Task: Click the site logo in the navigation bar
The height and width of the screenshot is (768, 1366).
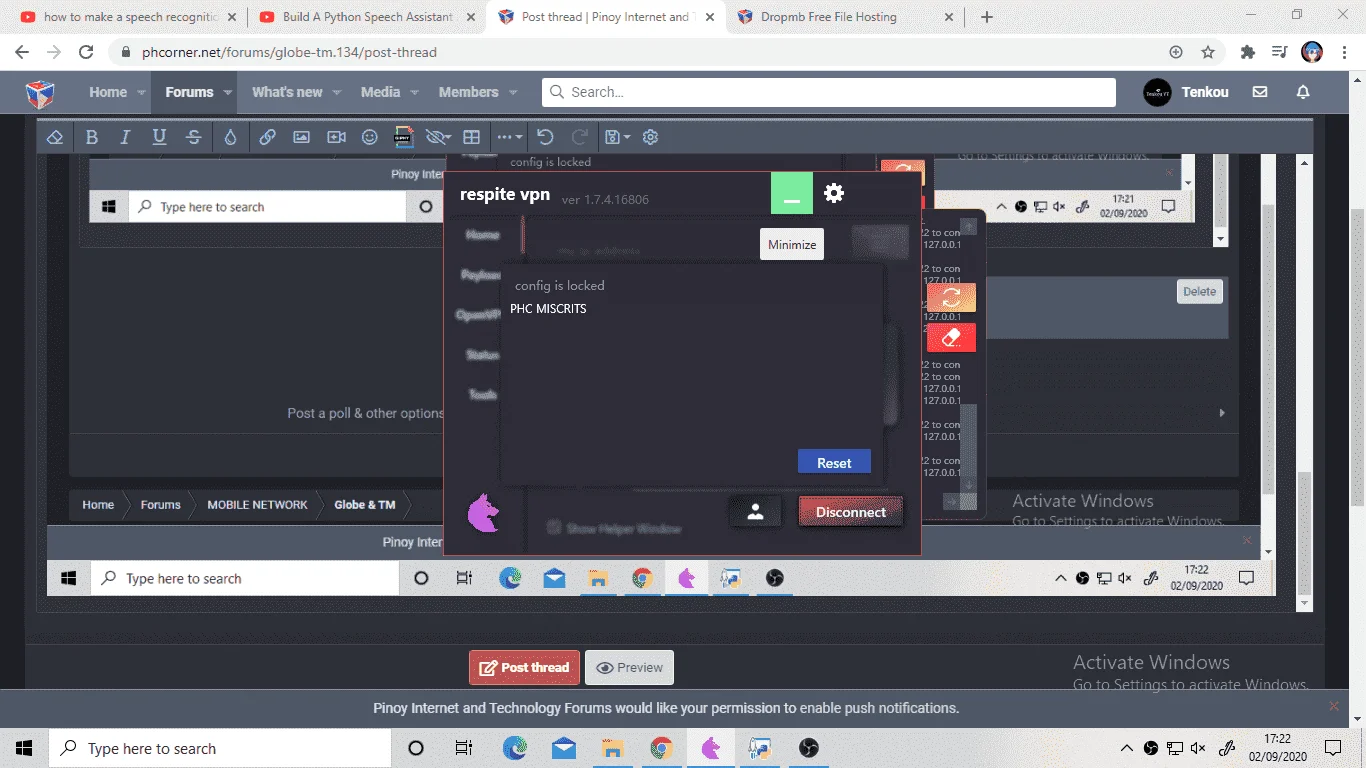Action: click(x=40, y=93)
